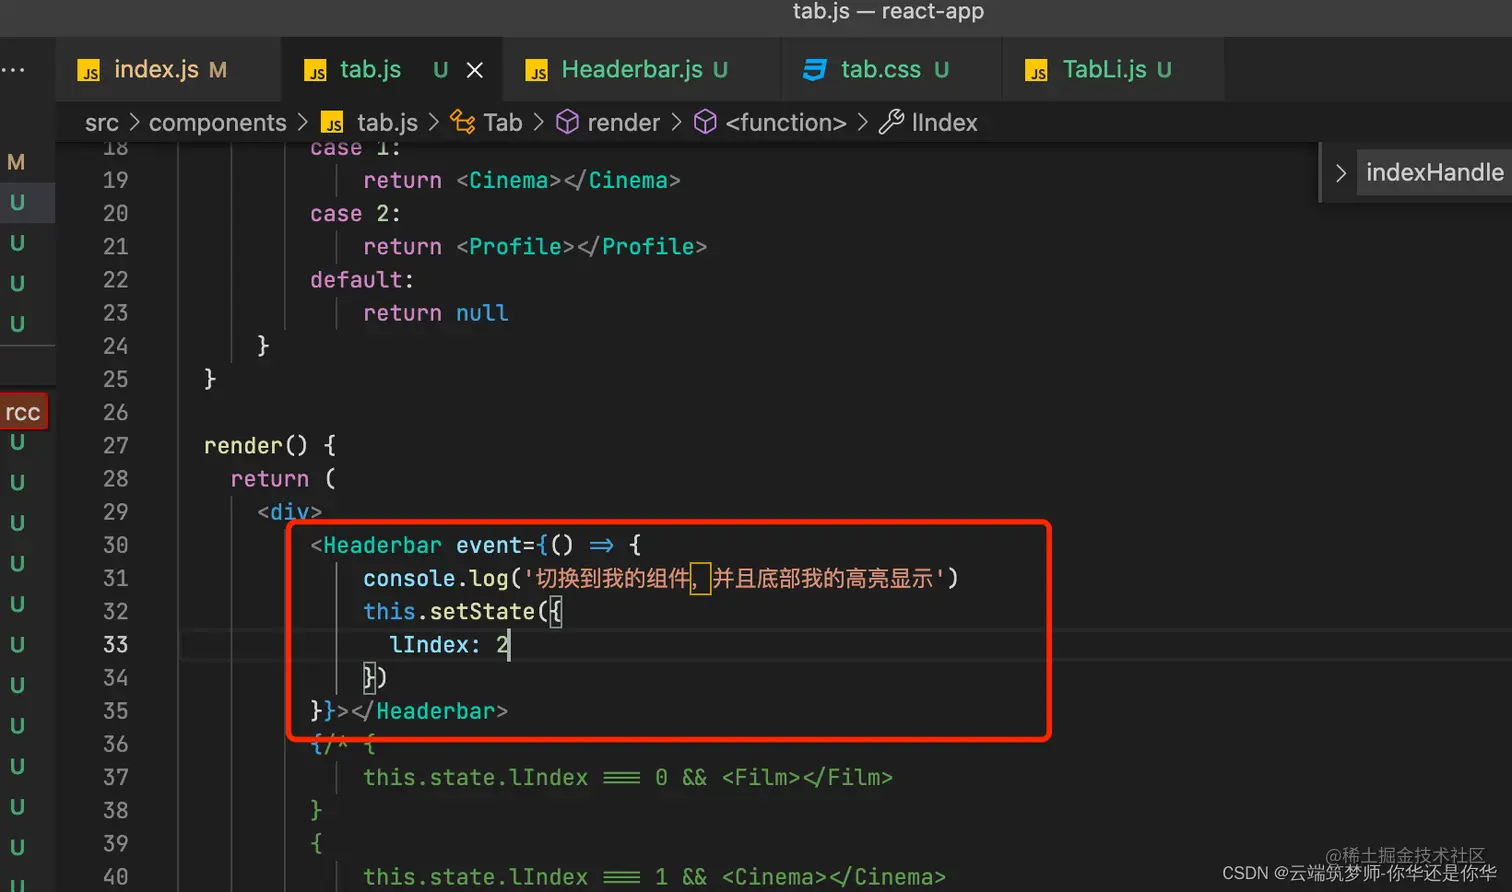The height and width of the screenshot is (892, 1512).
Task: Click the CSS file icon on tab.css tab
Action: click(x=815, y=70)
